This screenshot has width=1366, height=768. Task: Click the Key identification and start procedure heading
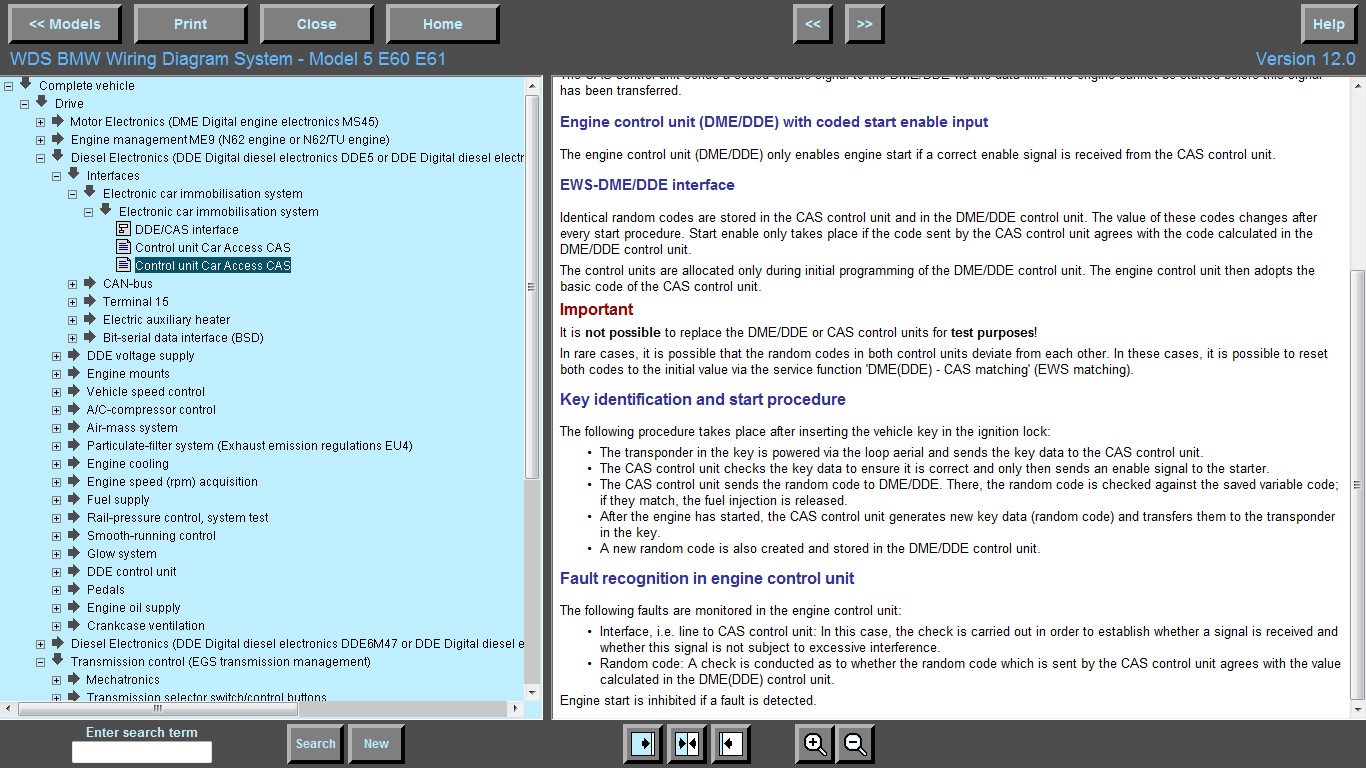[x=703, y=400]
